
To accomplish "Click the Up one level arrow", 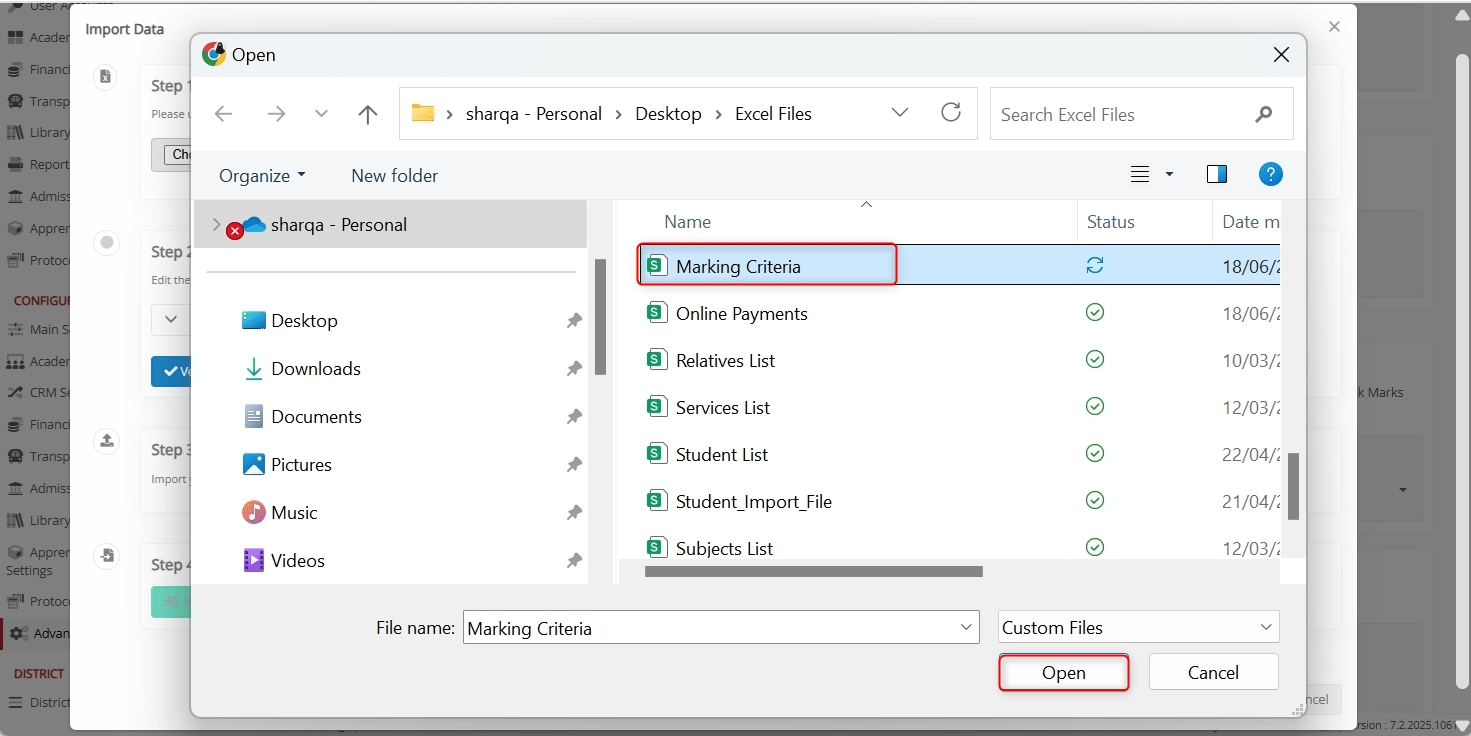I will [x=367, y=114].
